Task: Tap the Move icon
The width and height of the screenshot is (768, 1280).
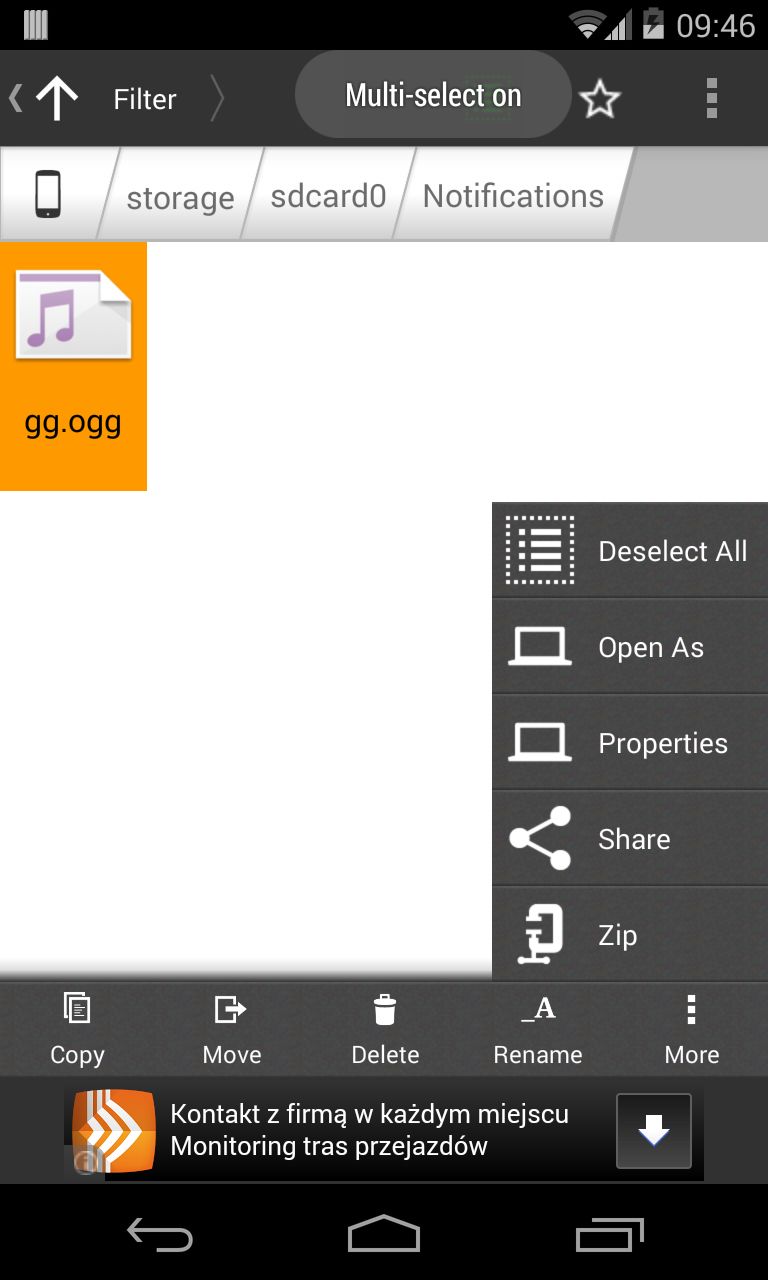Action: tap(231, 1010)
